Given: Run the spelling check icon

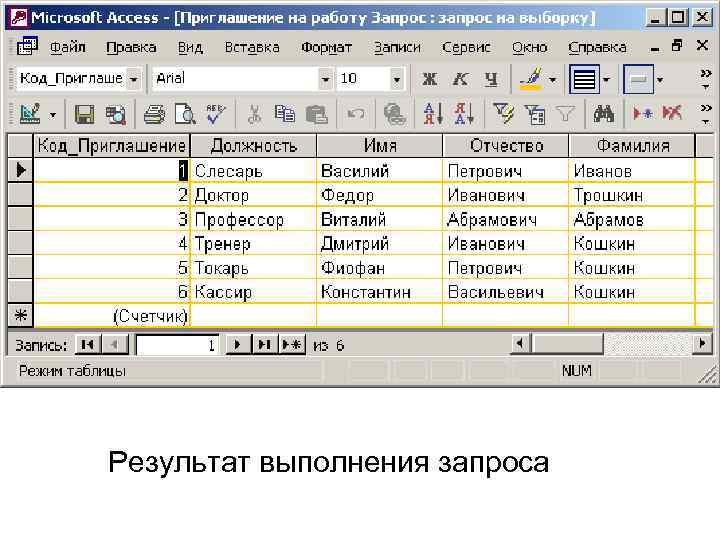Looking at the screenshot, I should click(216, 114).
